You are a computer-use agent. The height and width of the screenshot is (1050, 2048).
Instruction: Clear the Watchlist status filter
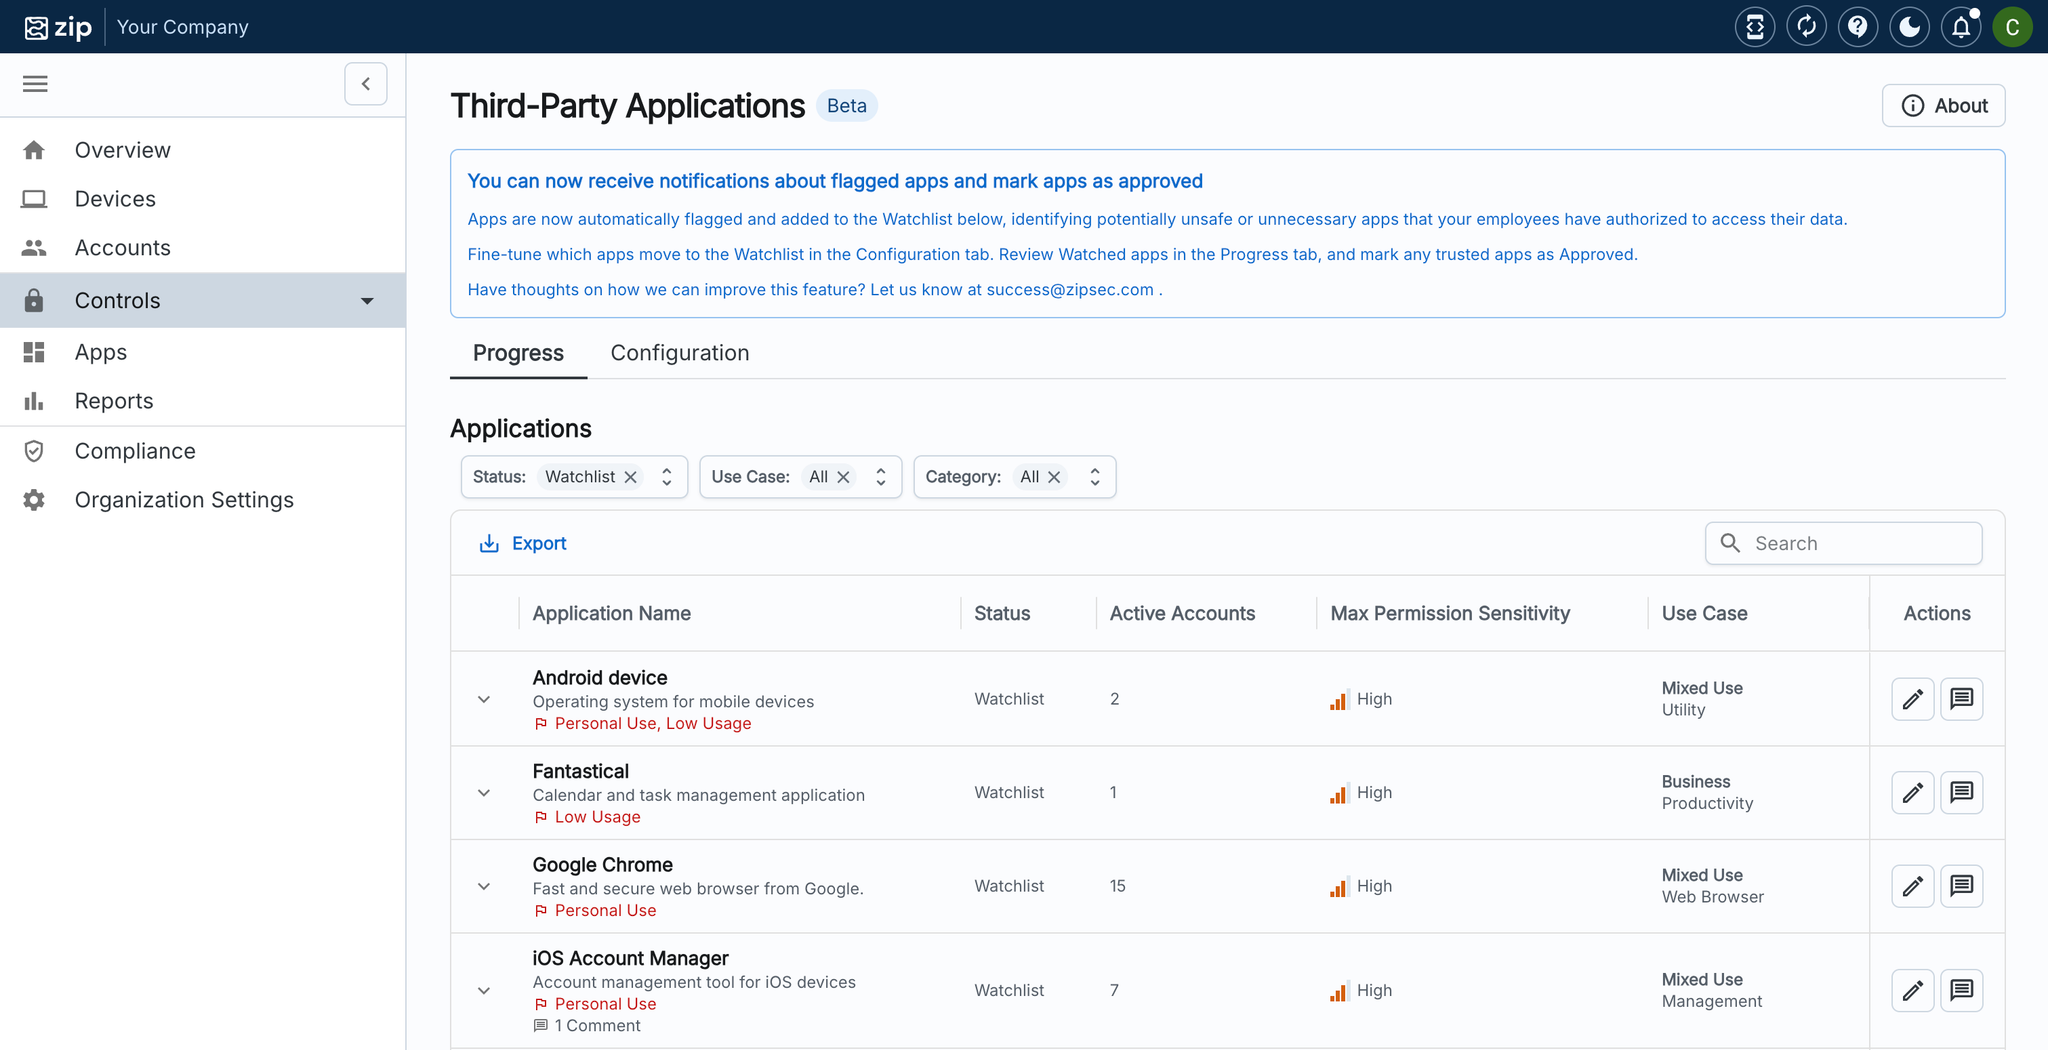631,477
